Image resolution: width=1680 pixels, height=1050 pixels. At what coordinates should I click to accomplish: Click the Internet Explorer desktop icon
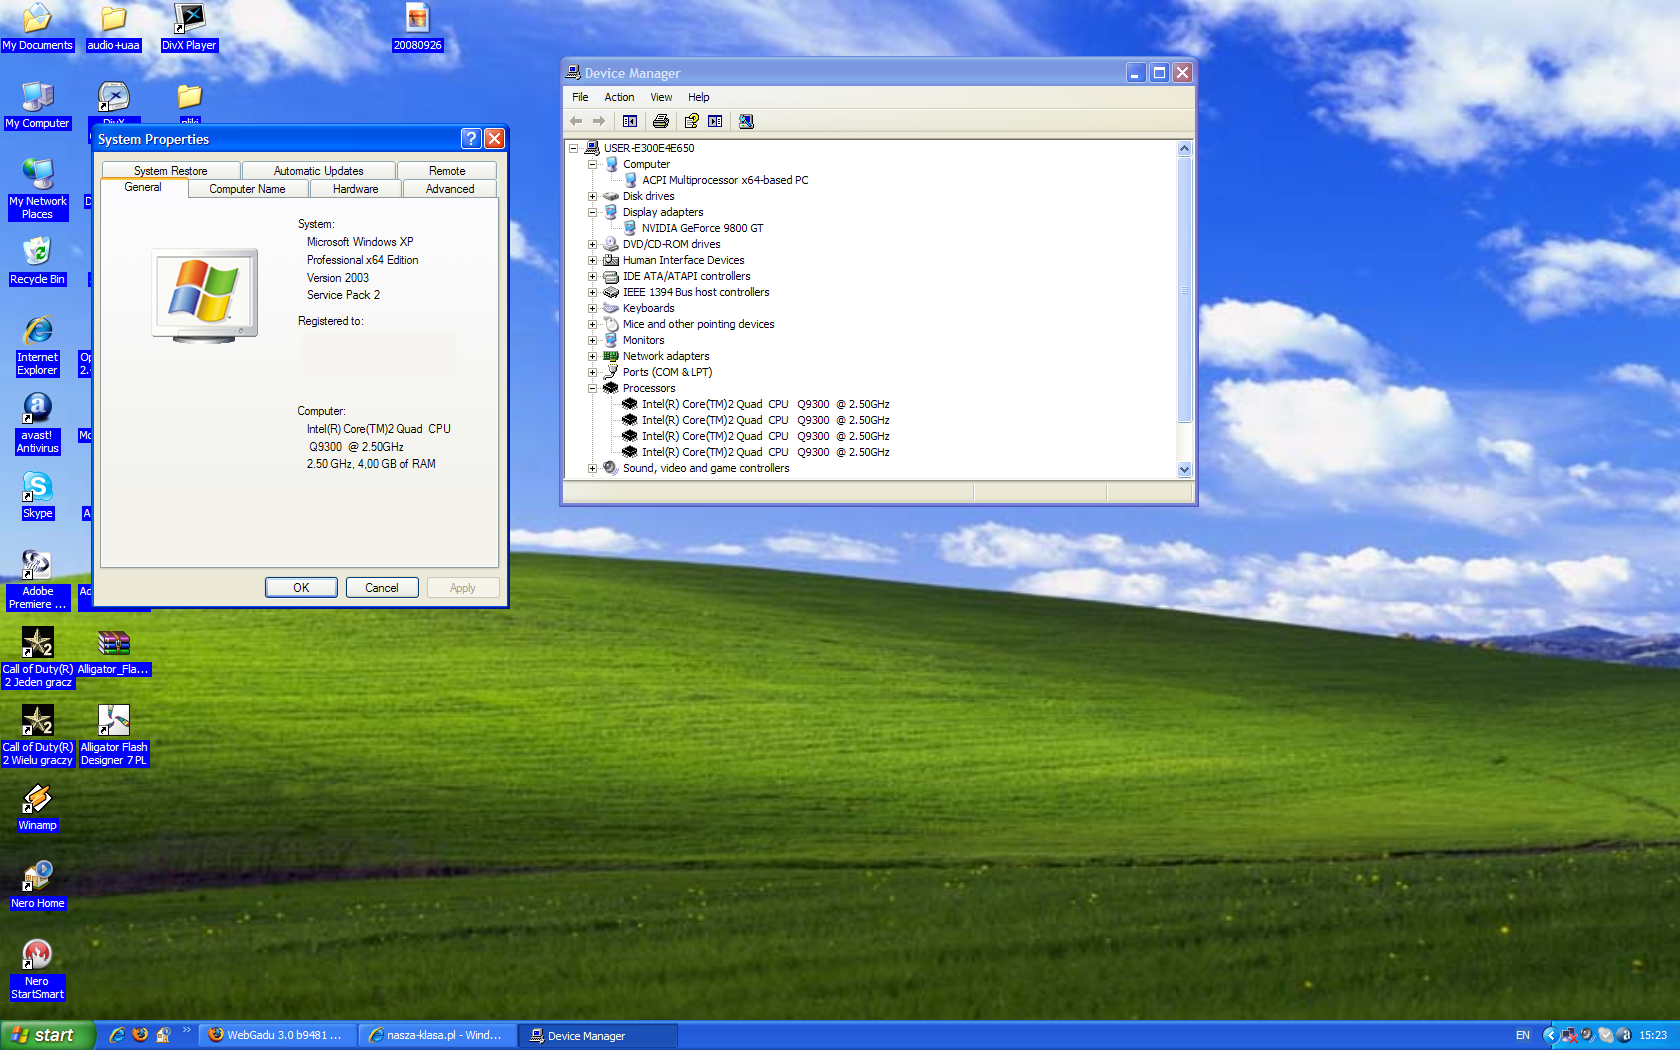37,331
